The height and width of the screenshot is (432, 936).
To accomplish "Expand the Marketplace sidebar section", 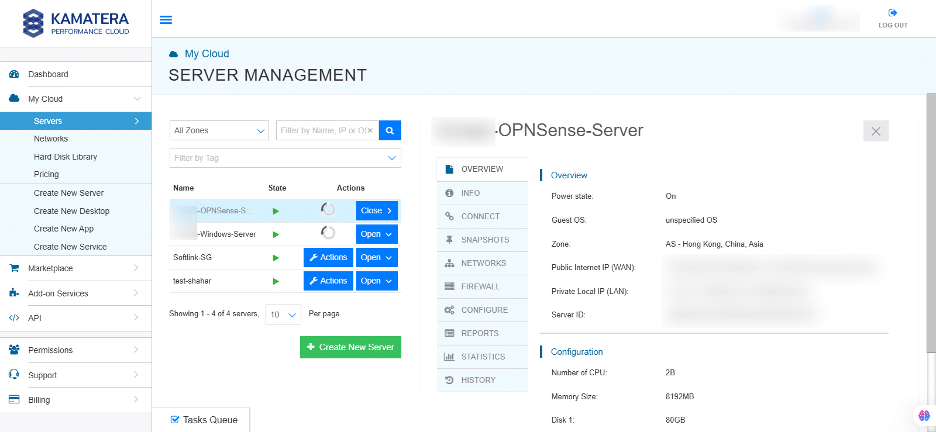I will pyautogui.click(x=136, y=269).
